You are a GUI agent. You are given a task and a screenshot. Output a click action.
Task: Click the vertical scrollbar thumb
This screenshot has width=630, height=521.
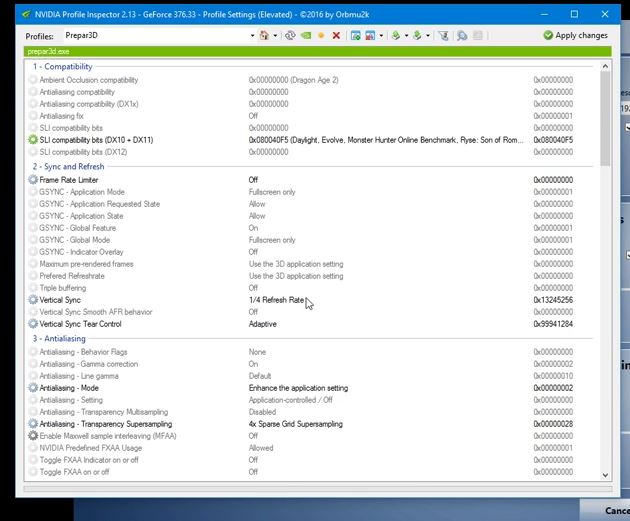(x=605, y=119)
